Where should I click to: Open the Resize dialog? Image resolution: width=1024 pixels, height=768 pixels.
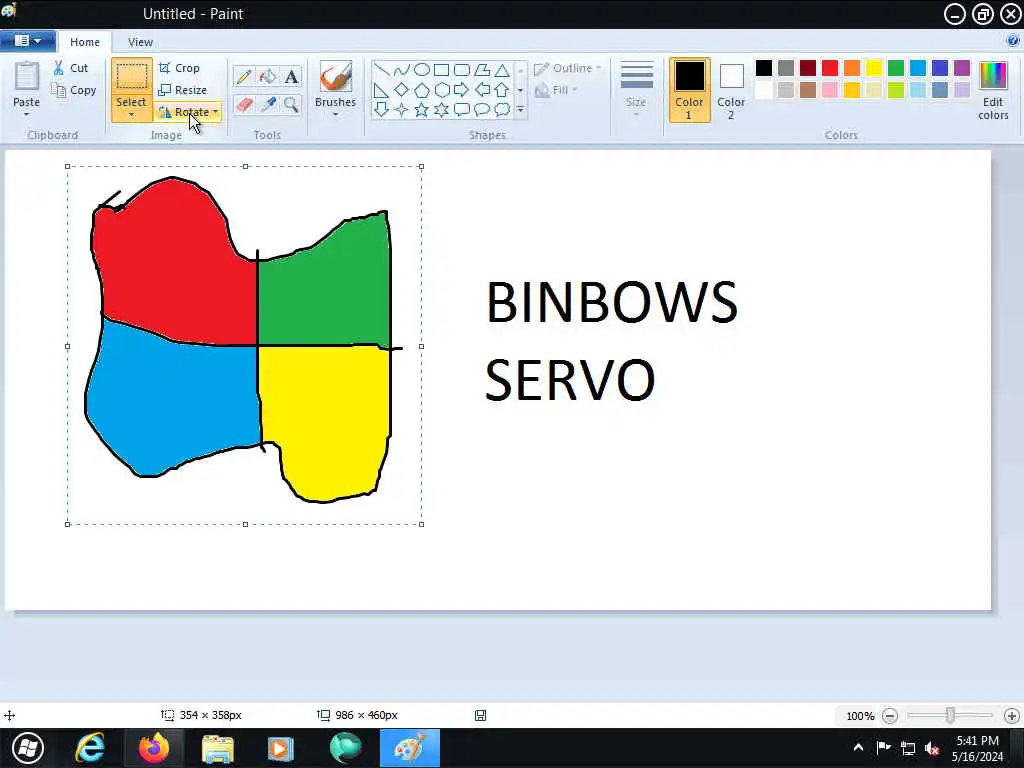(x=183, y=90)
